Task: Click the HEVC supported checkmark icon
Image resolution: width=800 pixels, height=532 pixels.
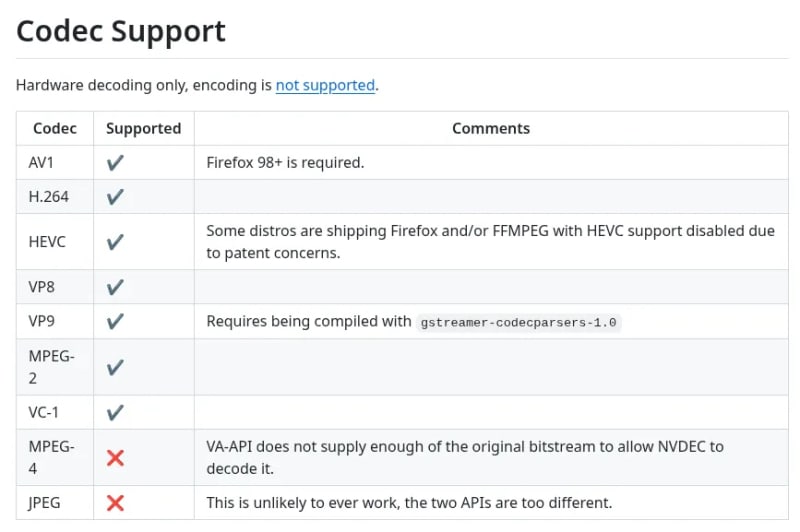Action: tap(115, 242)
